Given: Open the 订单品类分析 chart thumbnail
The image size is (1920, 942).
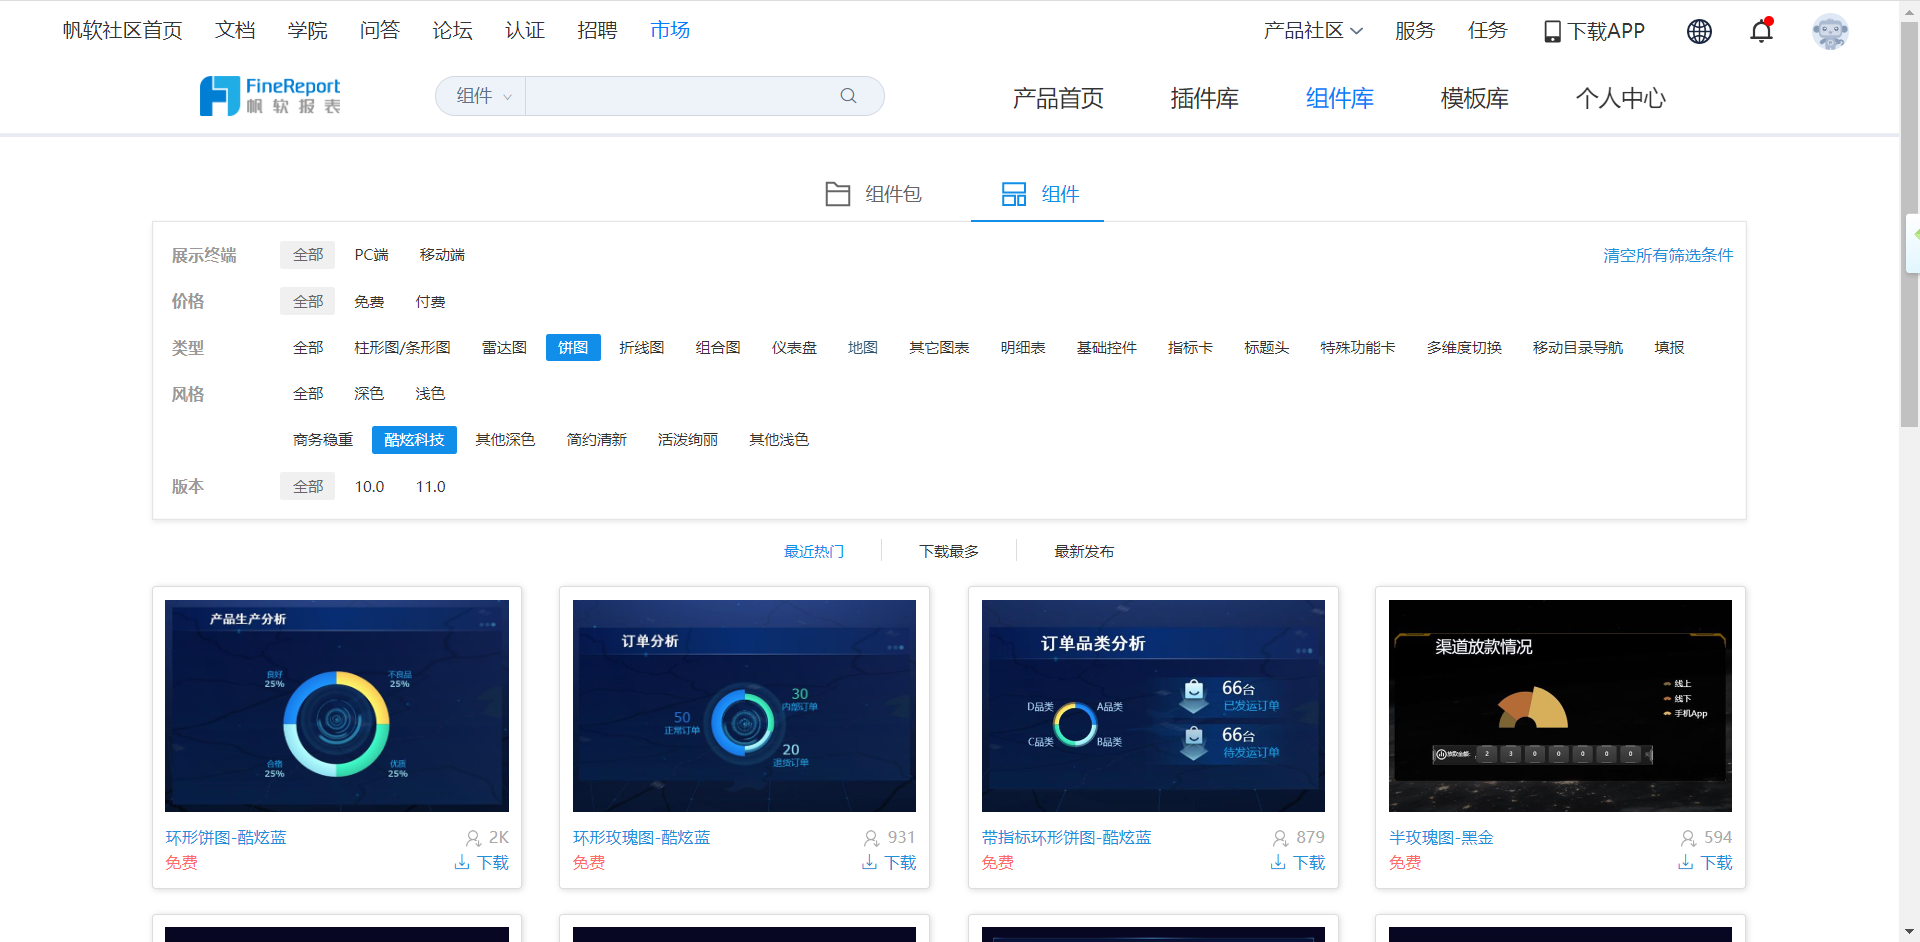Looking at the screenshot, I should (1153, 705).
